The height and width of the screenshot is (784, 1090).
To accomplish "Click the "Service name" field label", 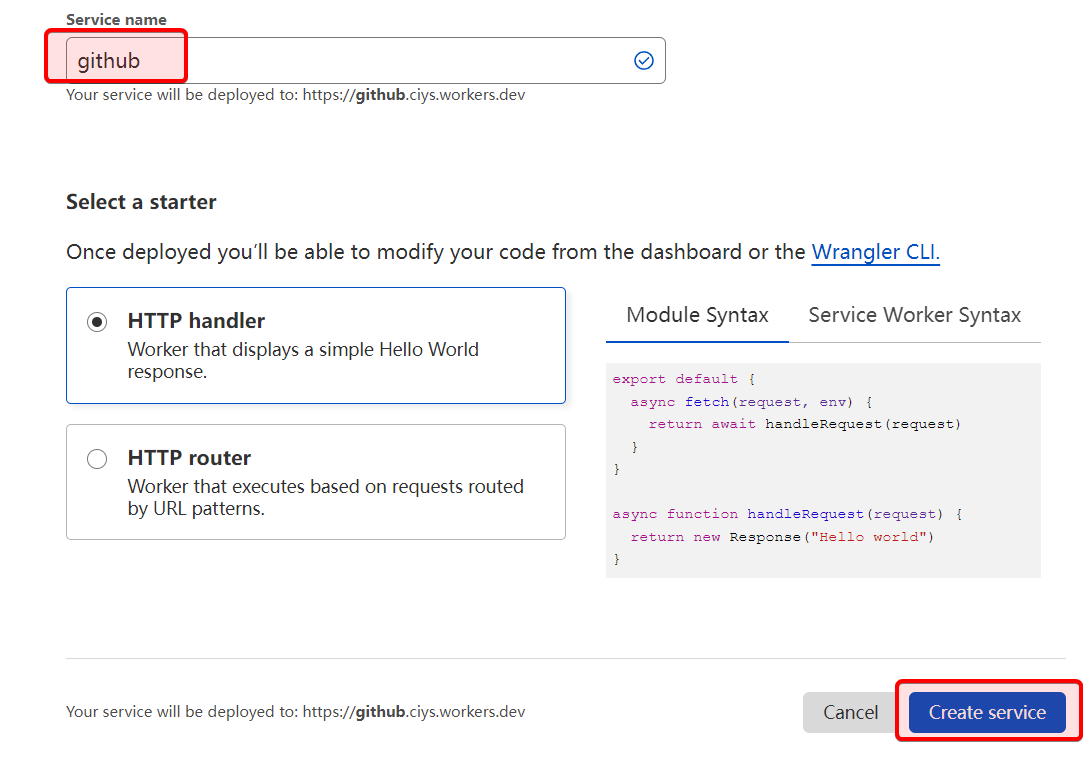I will [x=116, y=20].
